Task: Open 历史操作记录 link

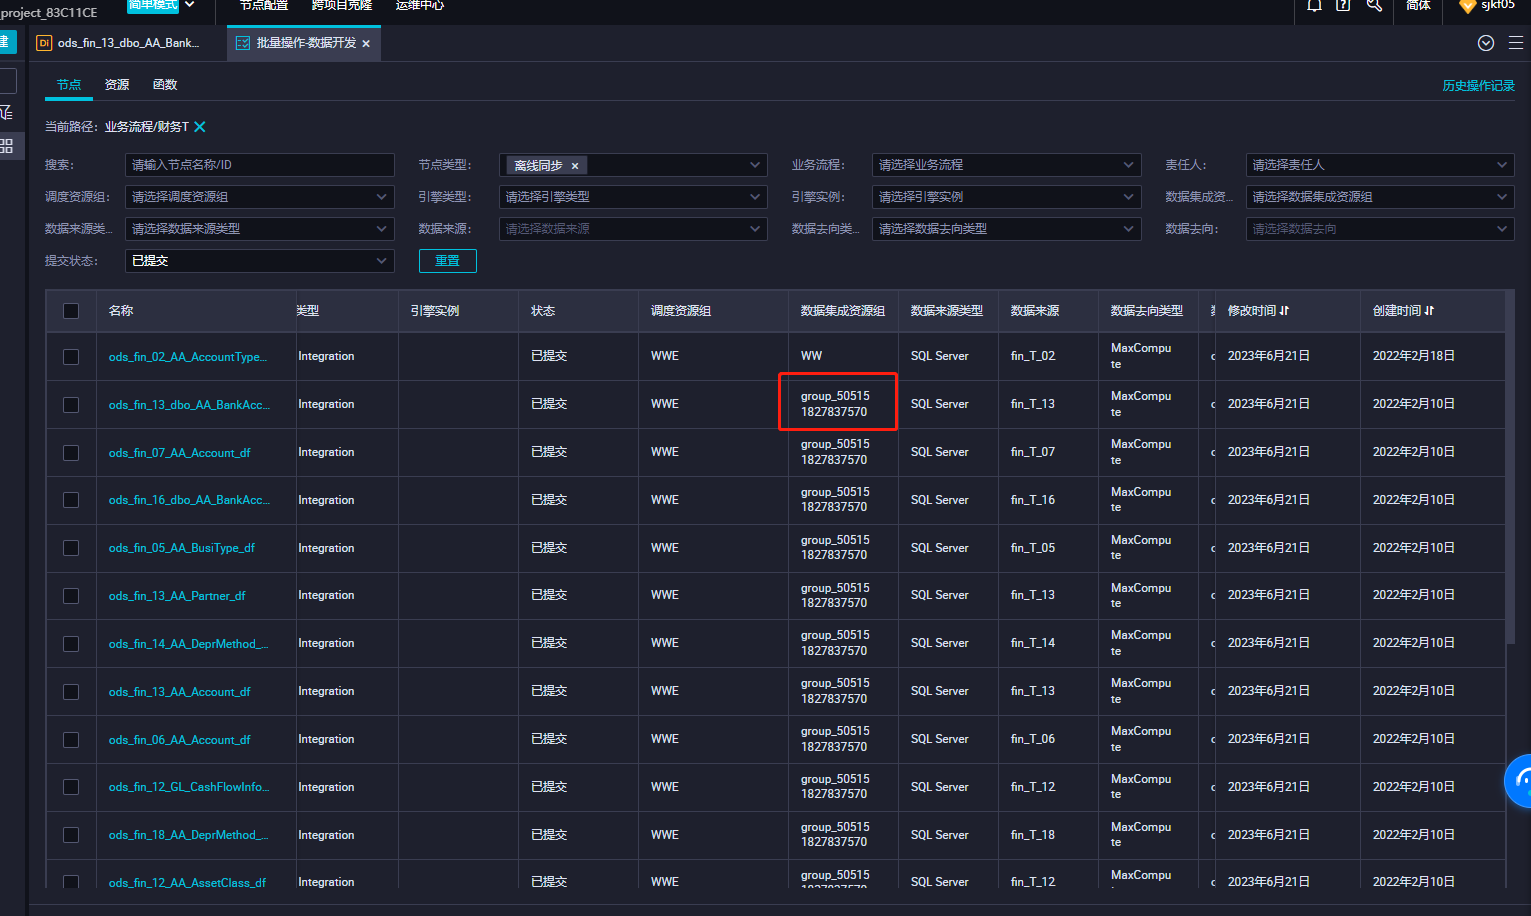Action: [x=1478, y=86]
